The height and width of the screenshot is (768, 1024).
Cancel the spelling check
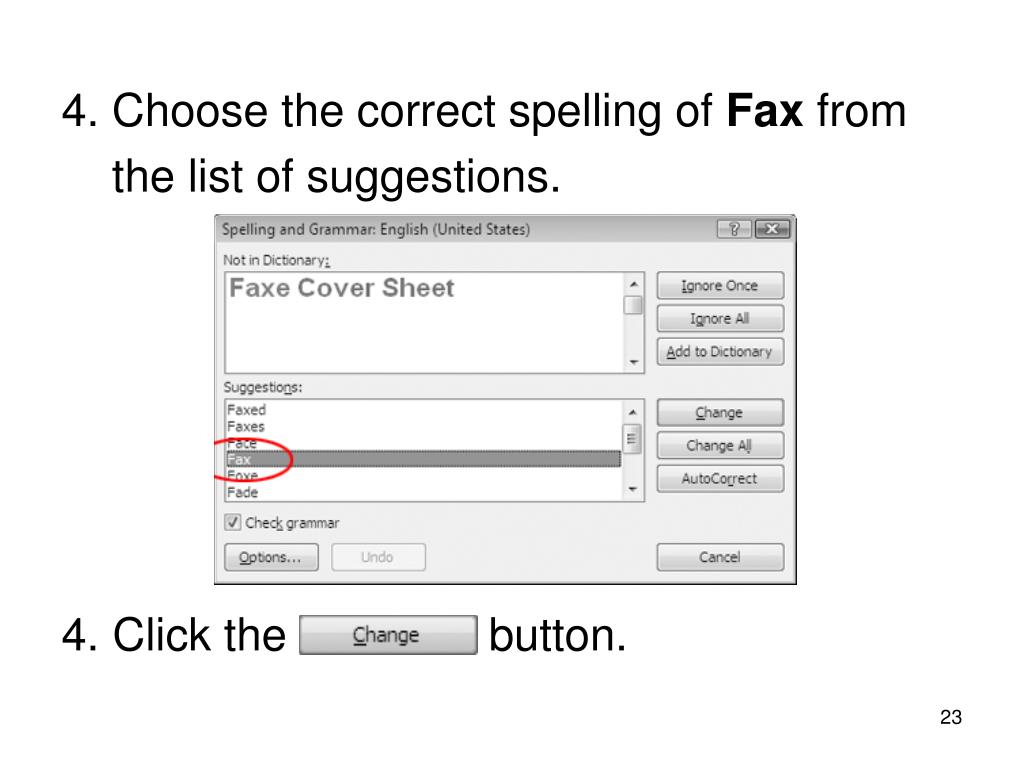pyautogui.click(x=720, y=557)
